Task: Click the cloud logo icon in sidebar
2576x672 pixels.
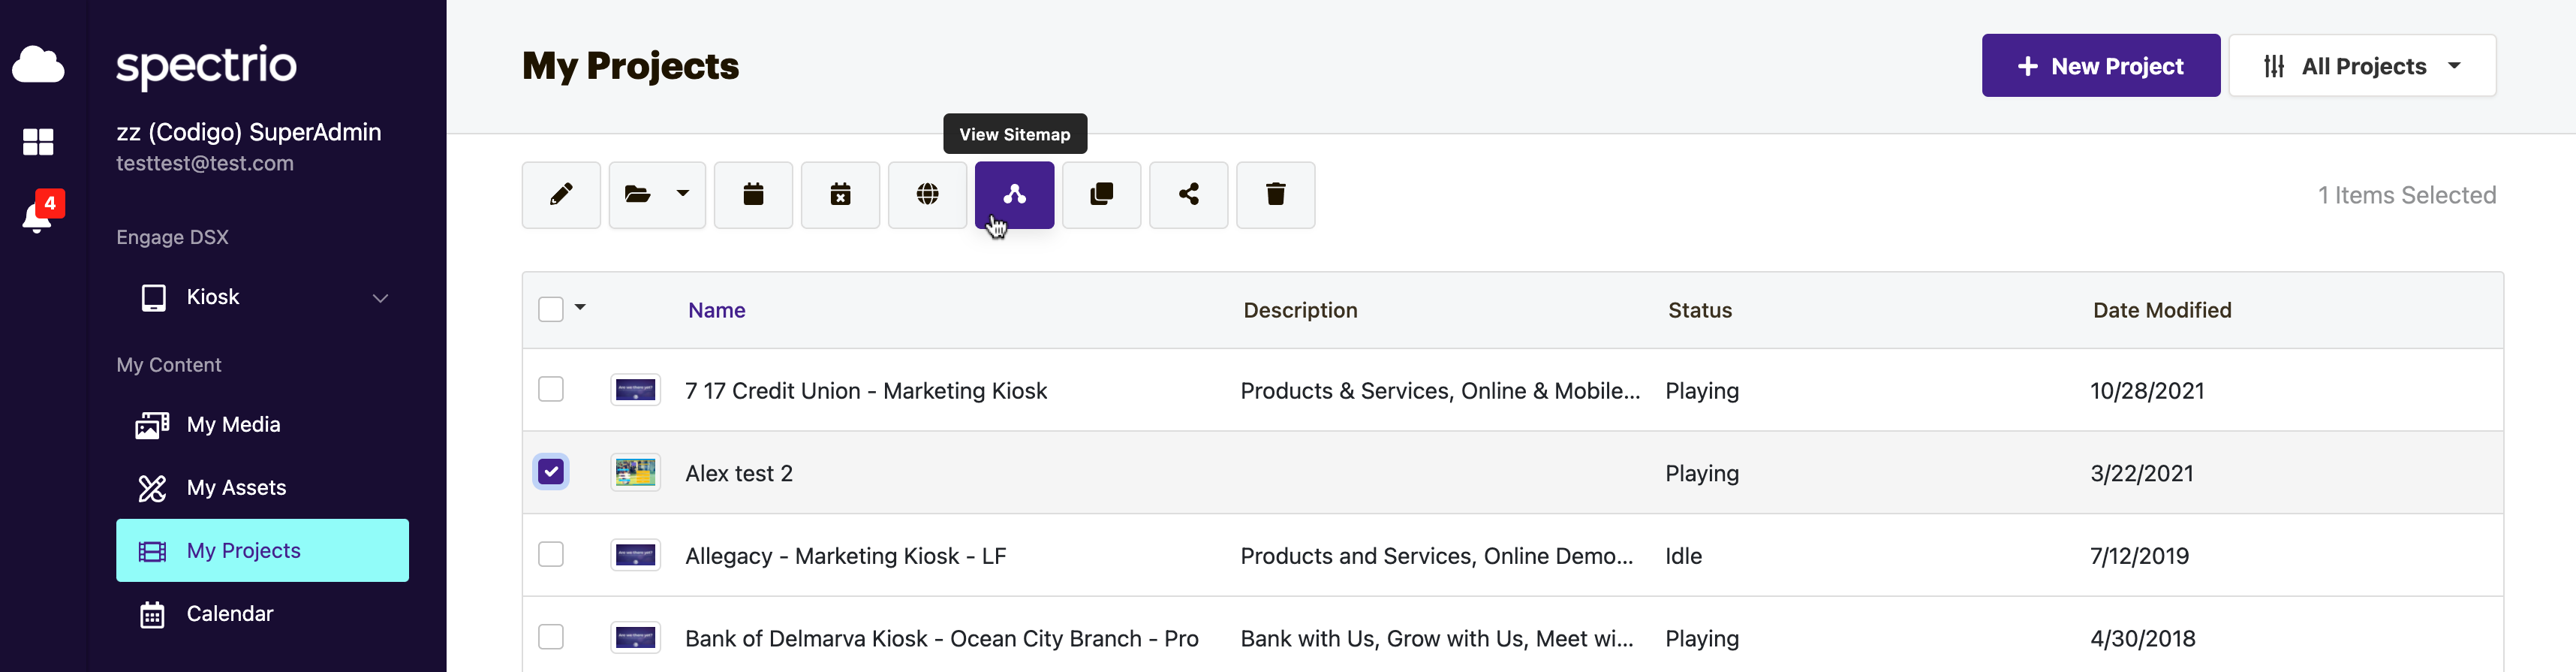Action: point(38,64)
